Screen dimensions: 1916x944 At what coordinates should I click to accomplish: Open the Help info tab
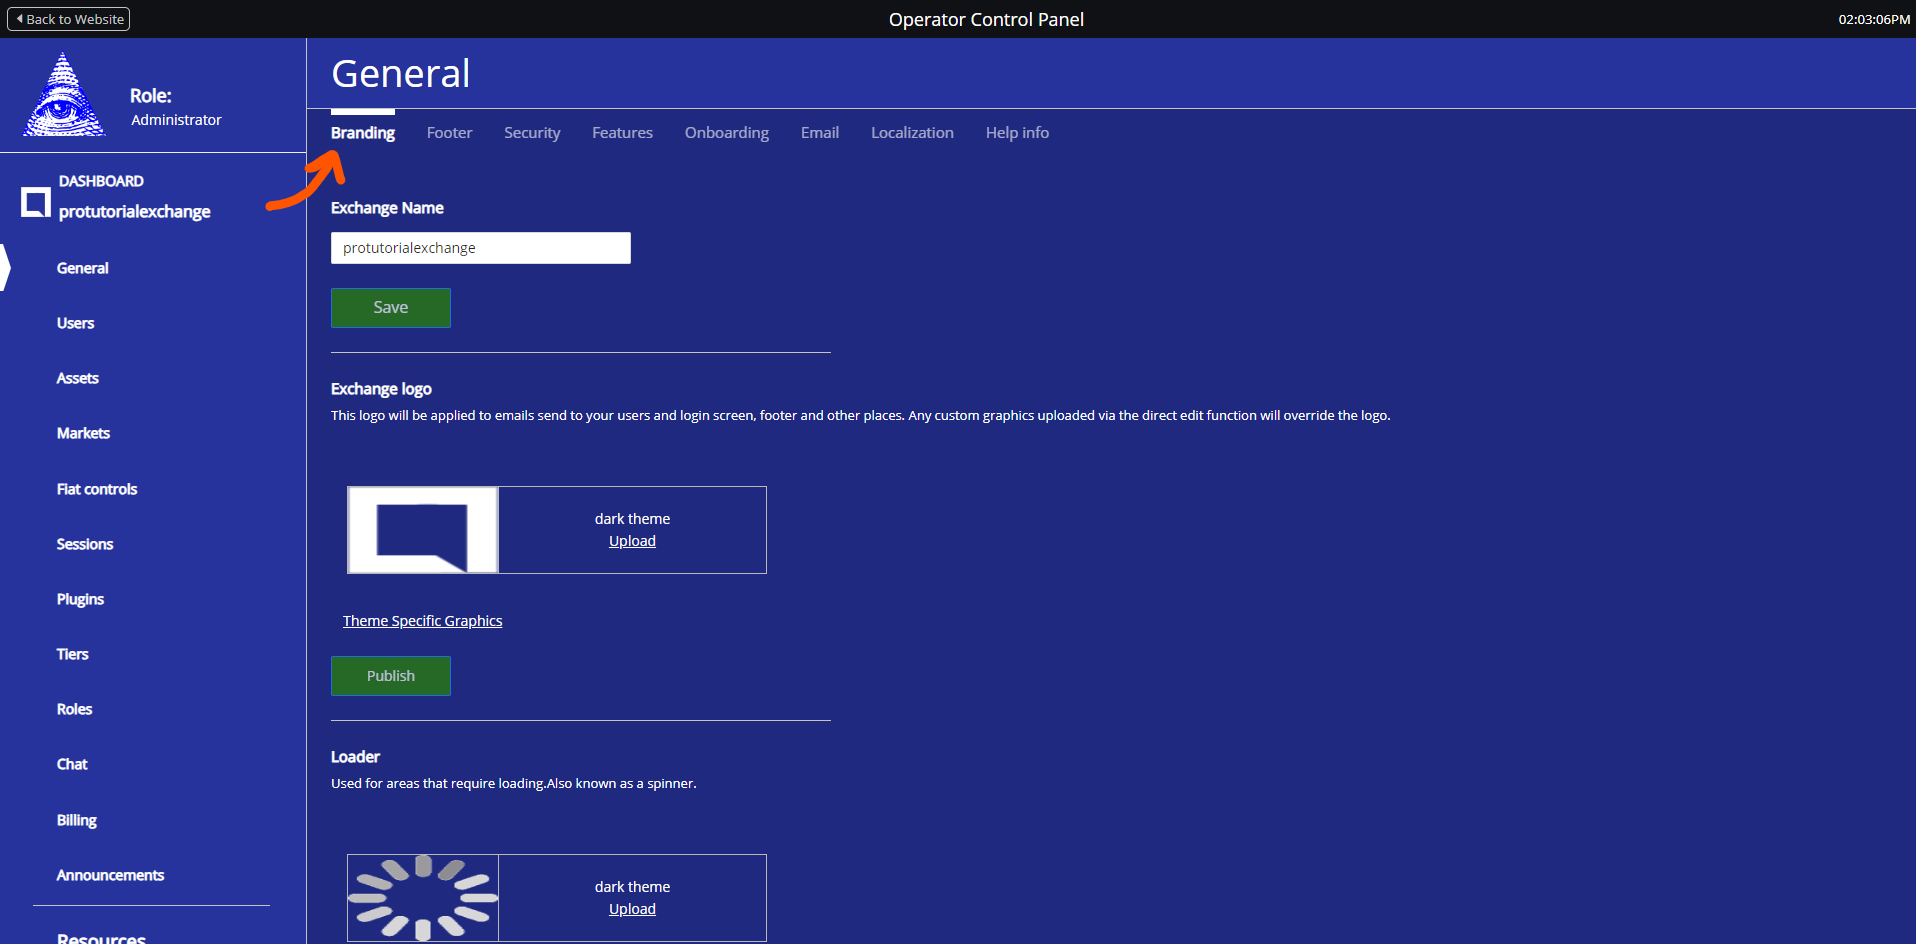pos(1017,133)
